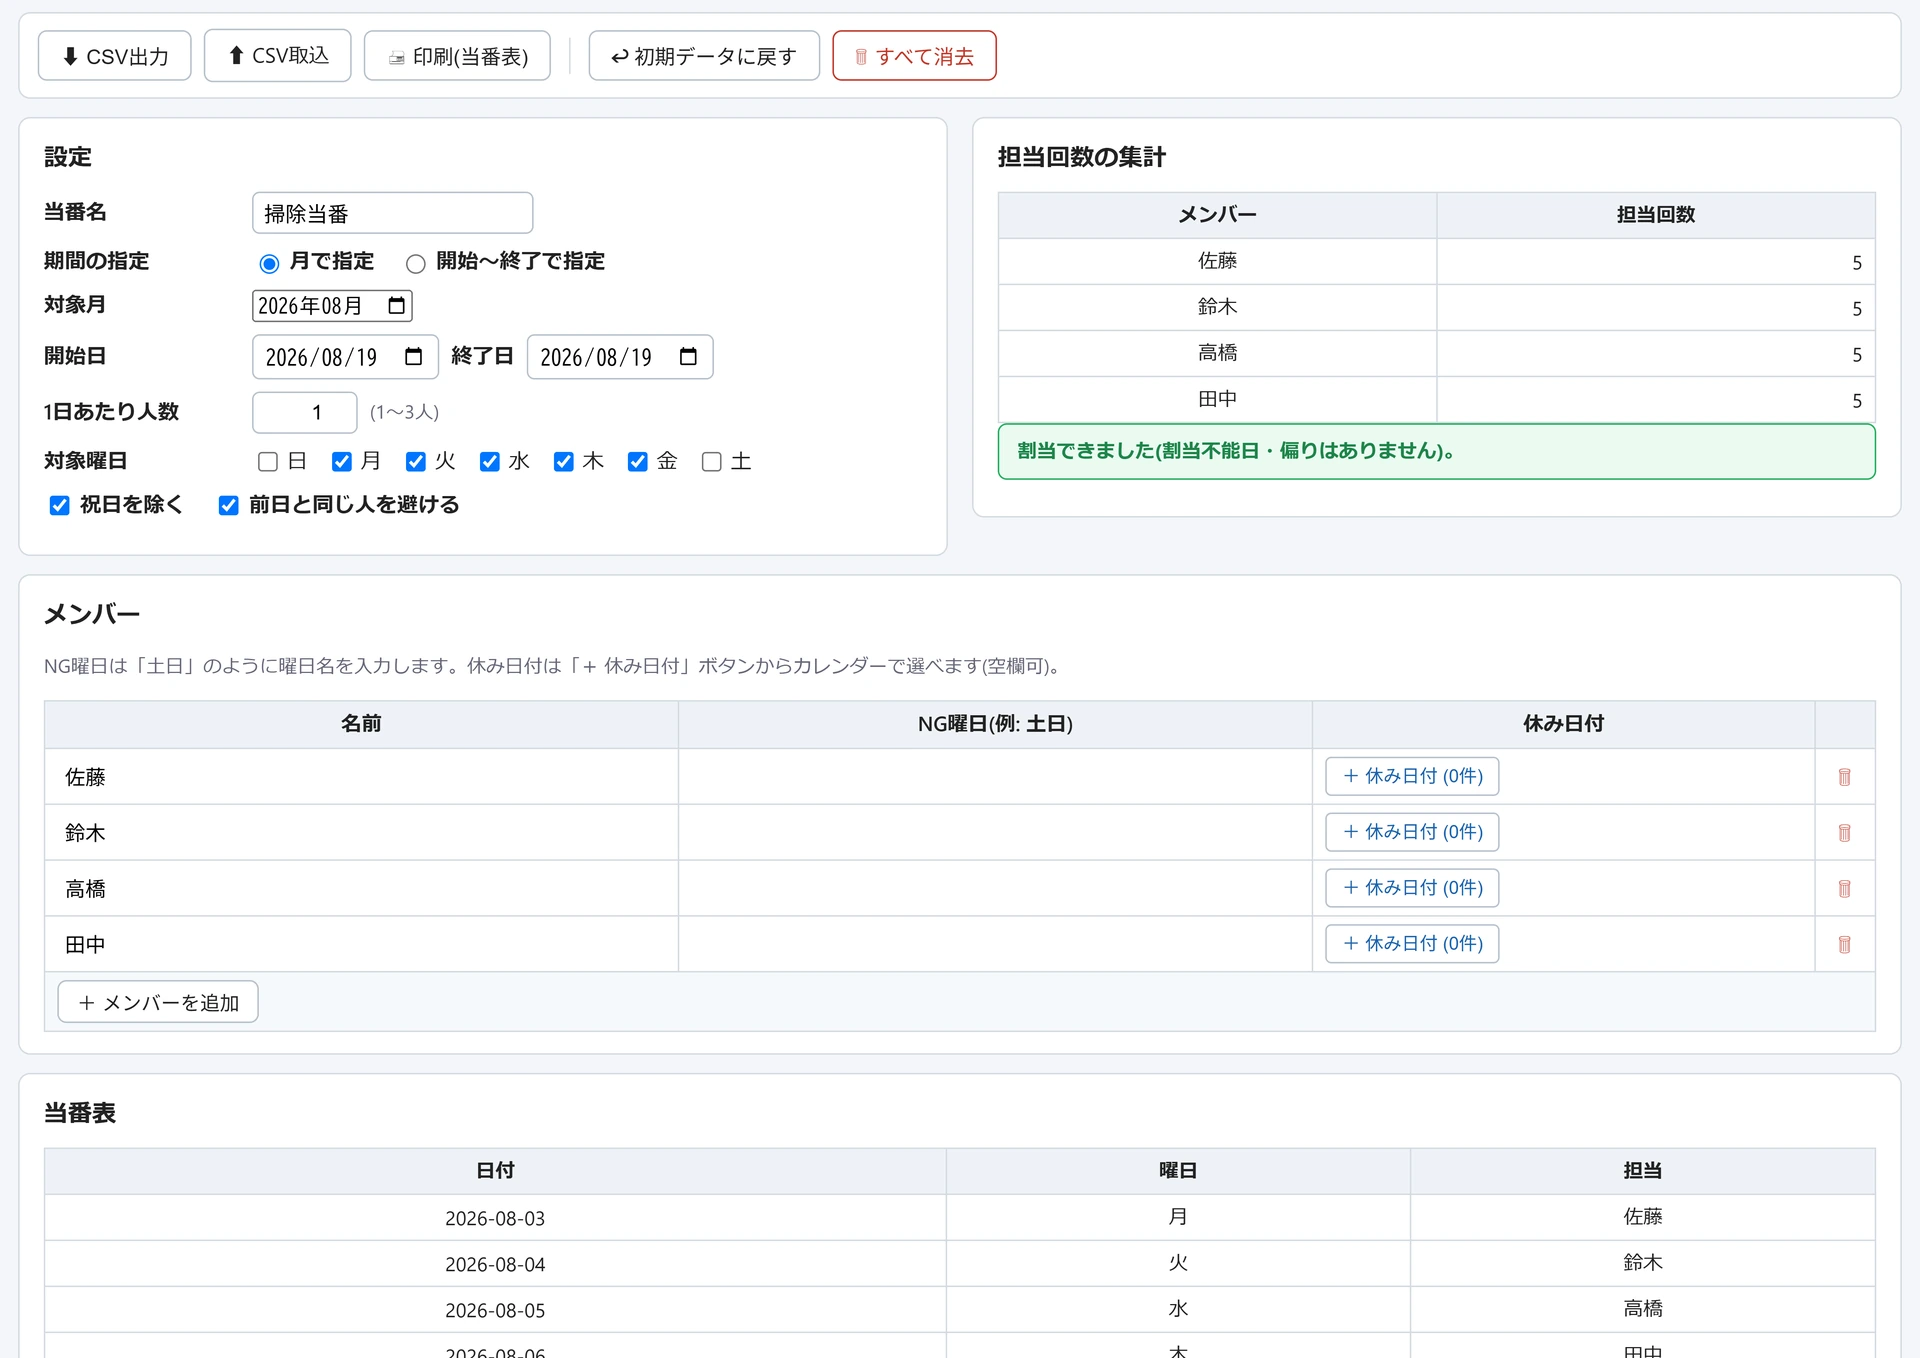Click date 2026-08-05 in 当番表
Image resolution: width=1920 pixels, height=1358 pixels.
pos(495,1310)
